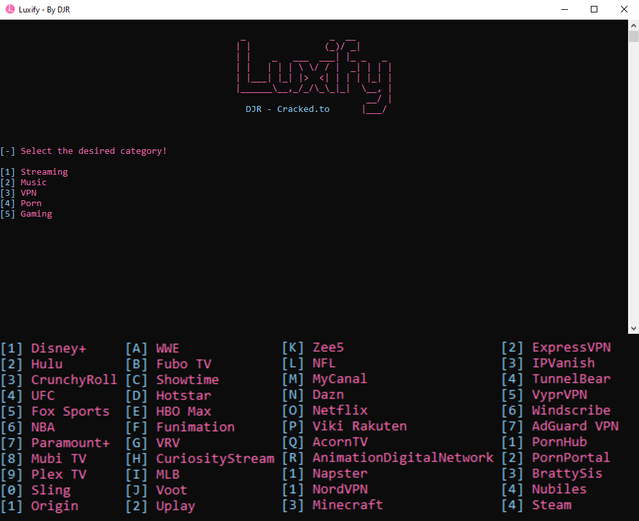Click the Steam entry
This screenshot has height=521, width=639.
pyautogui.click(x=537, y=505)
